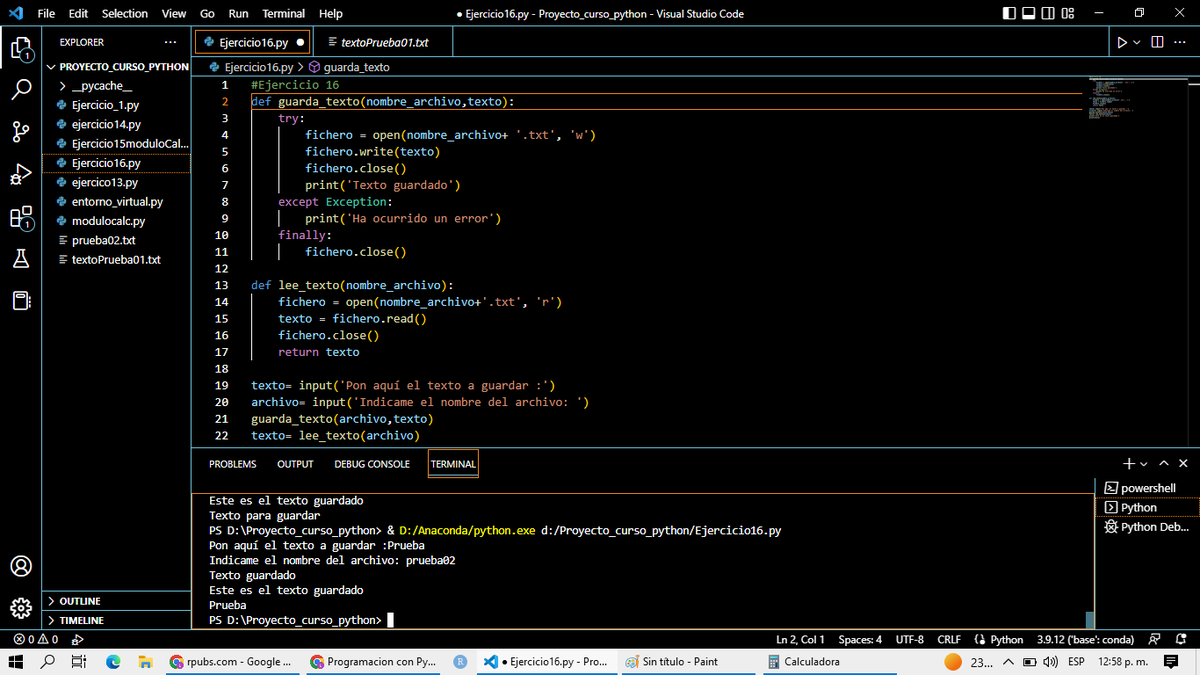1200x675 pixels.
Task: Open Manage settings gear icon
Action: click(21, 607)
